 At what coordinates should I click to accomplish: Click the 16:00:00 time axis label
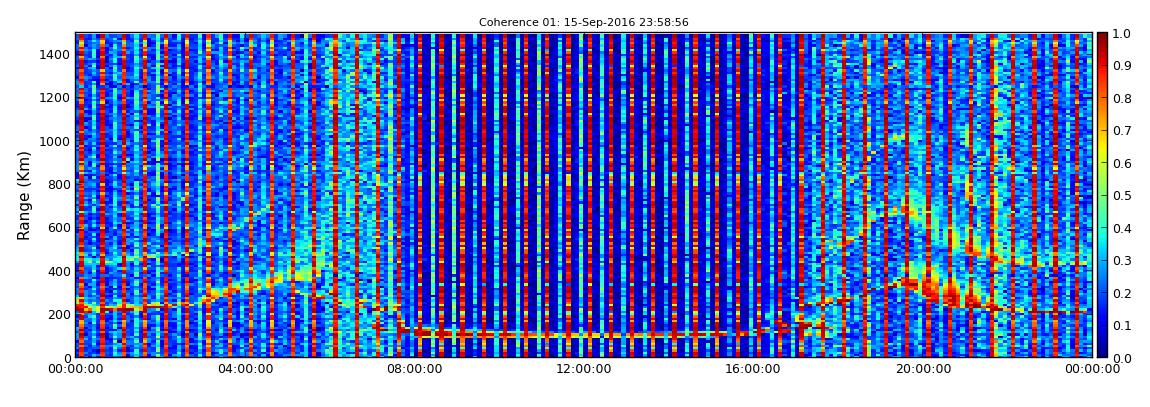(x=753, y=369)
